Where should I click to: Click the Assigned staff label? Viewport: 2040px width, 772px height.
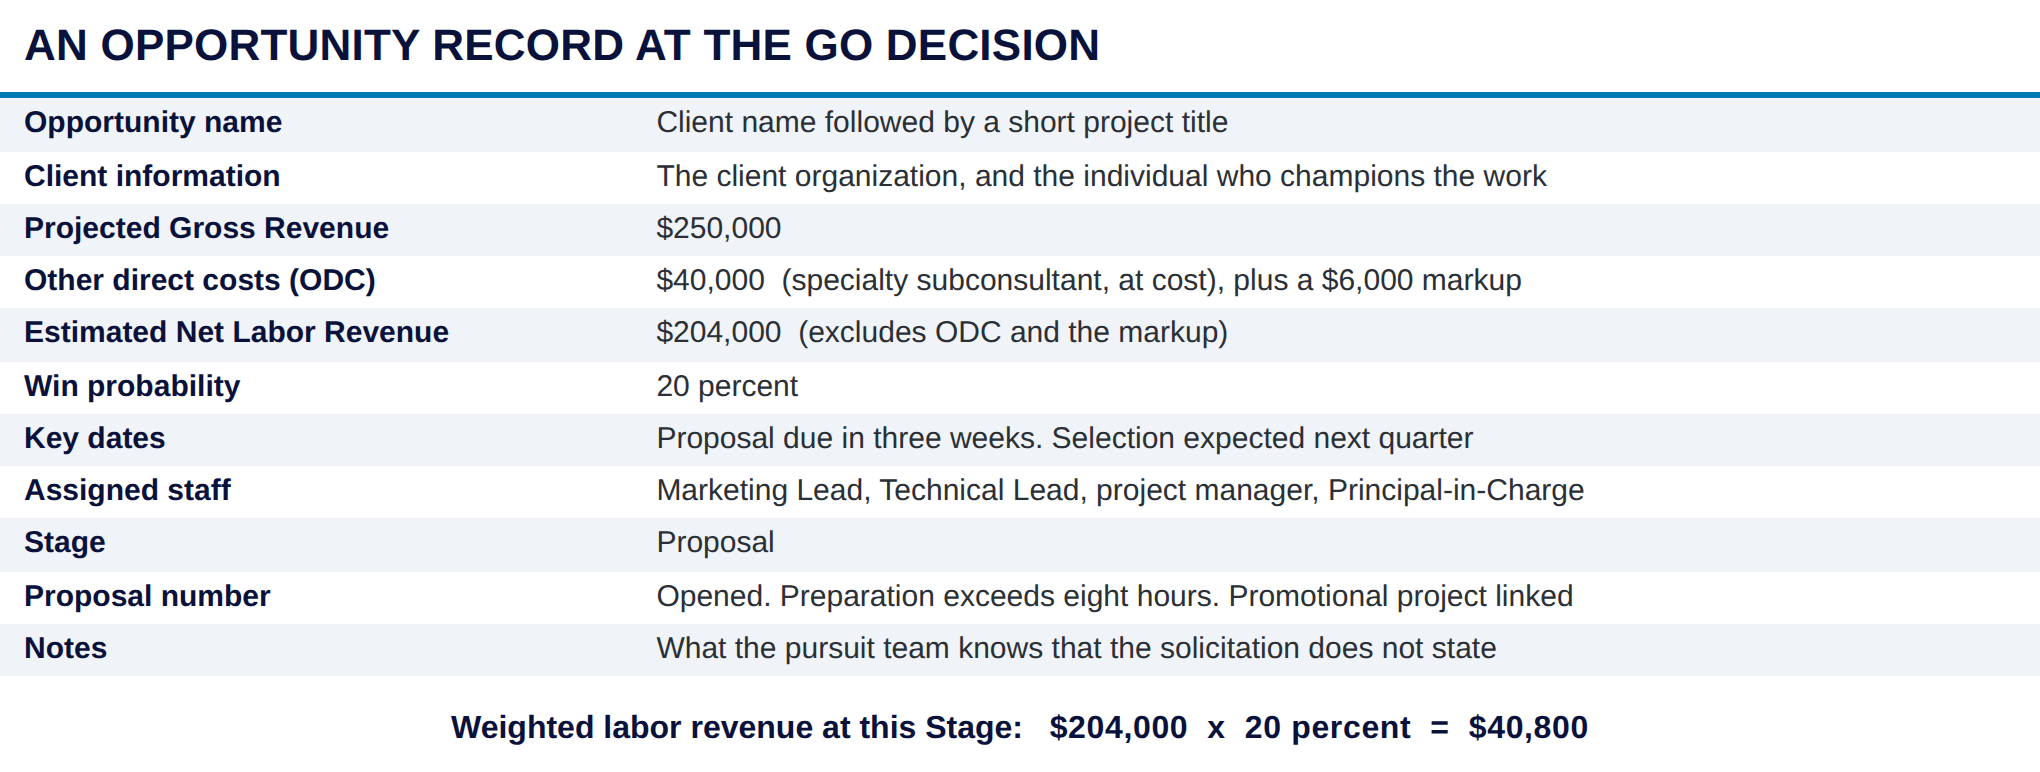coord(127,490)
